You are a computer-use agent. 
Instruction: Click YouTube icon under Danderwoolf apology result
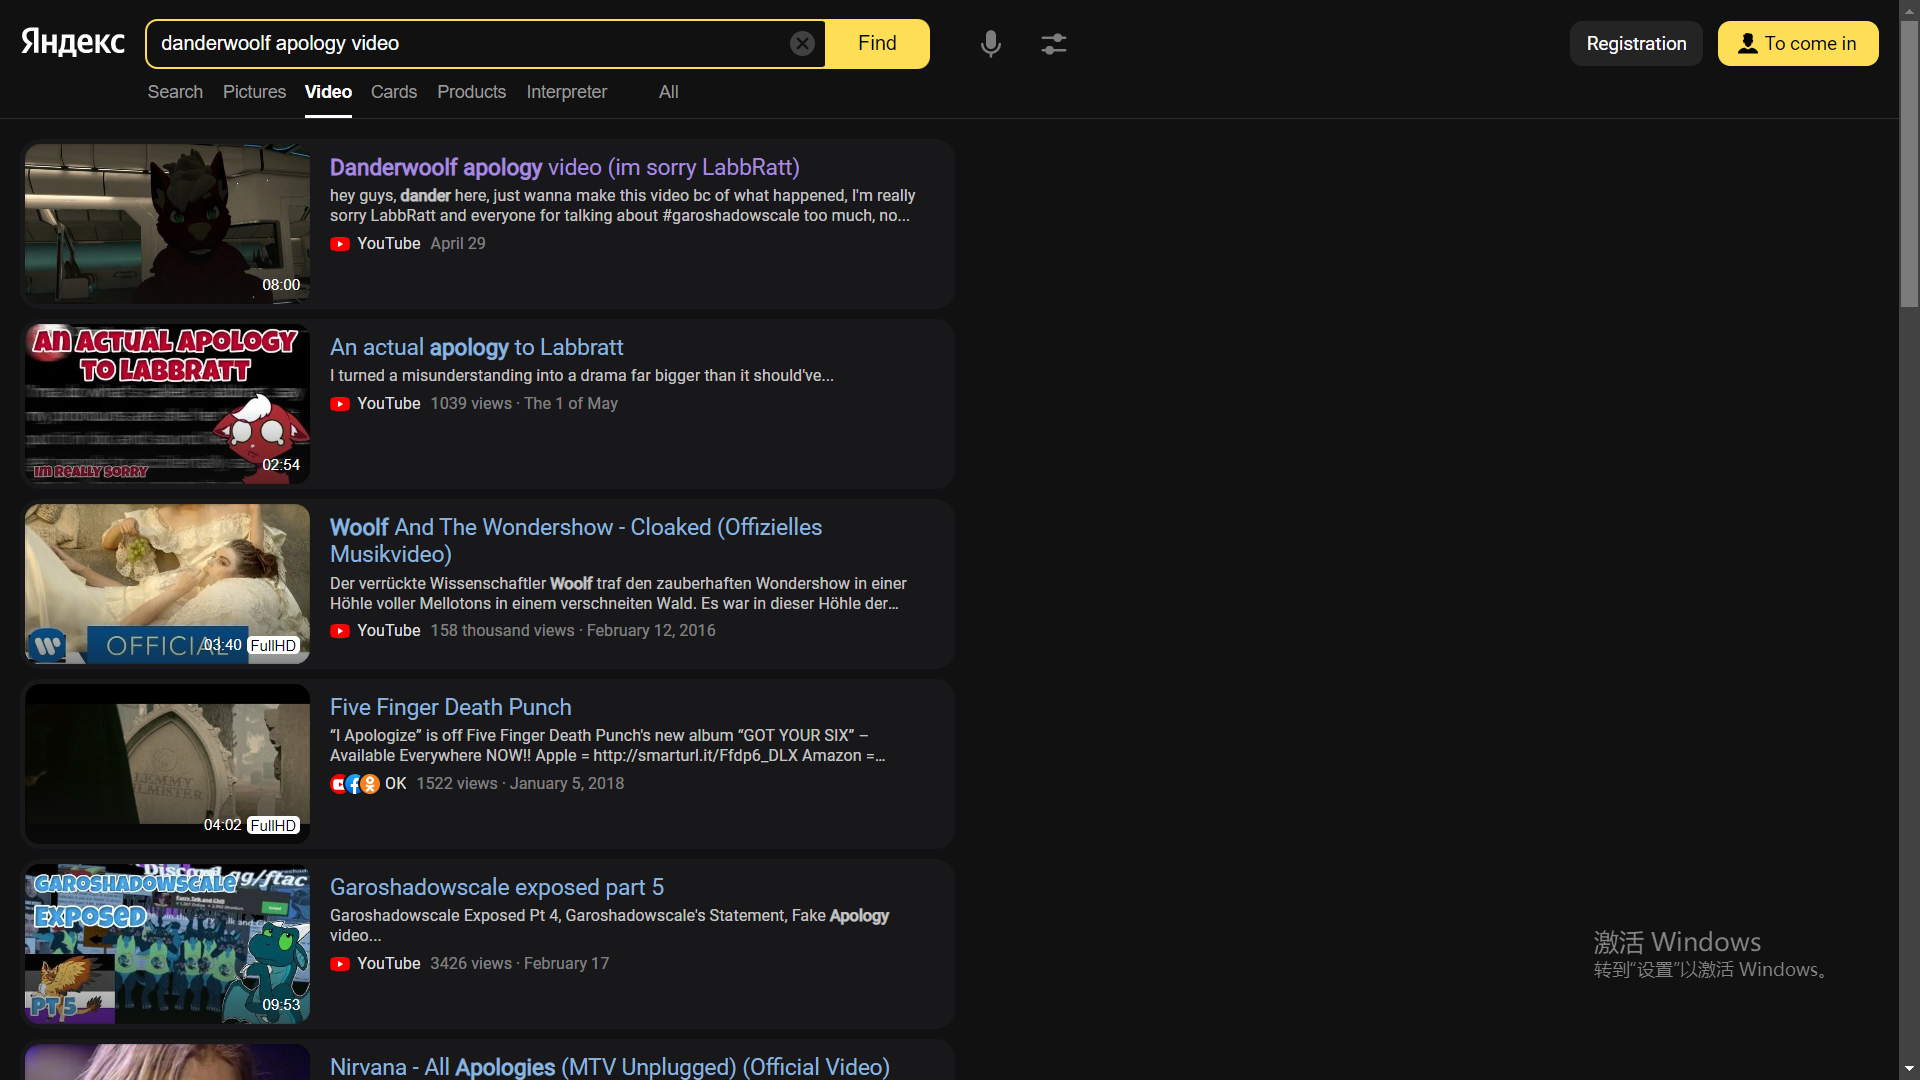(x=340, y=244)
